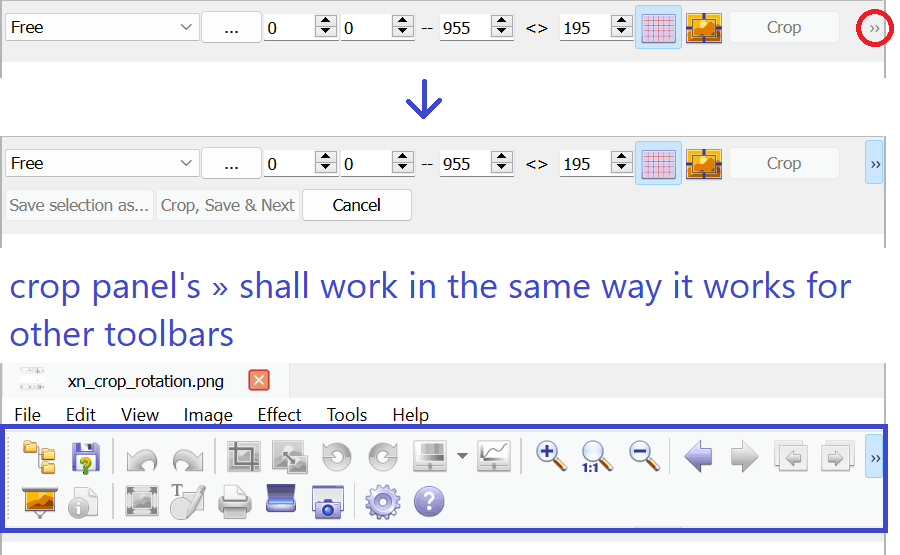
Task: Open the Effect menu
Action: (279, 414)
